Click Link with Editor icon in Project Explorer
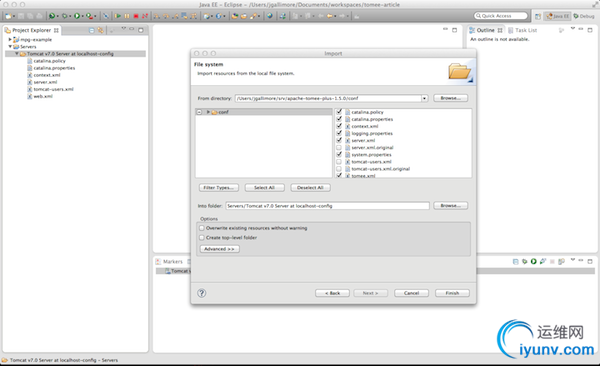600x366 pixels. click(100, 30)
